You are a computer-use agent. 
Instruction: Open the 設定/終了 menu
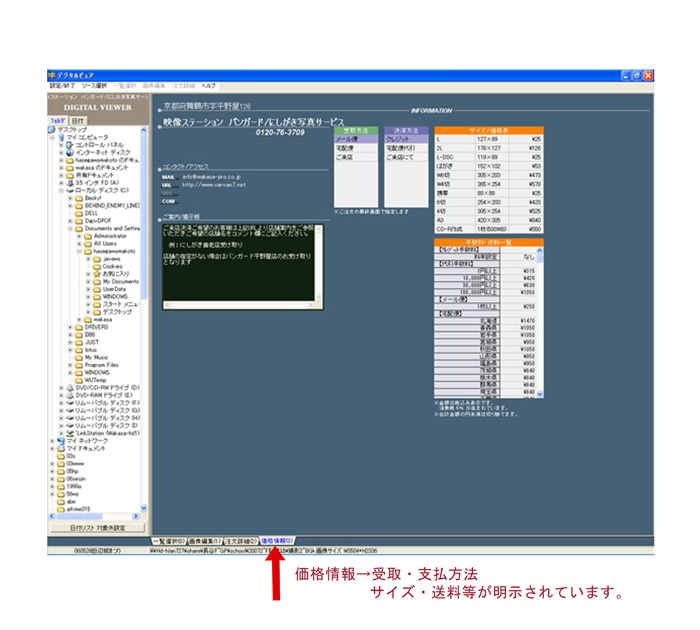point(62,86)
